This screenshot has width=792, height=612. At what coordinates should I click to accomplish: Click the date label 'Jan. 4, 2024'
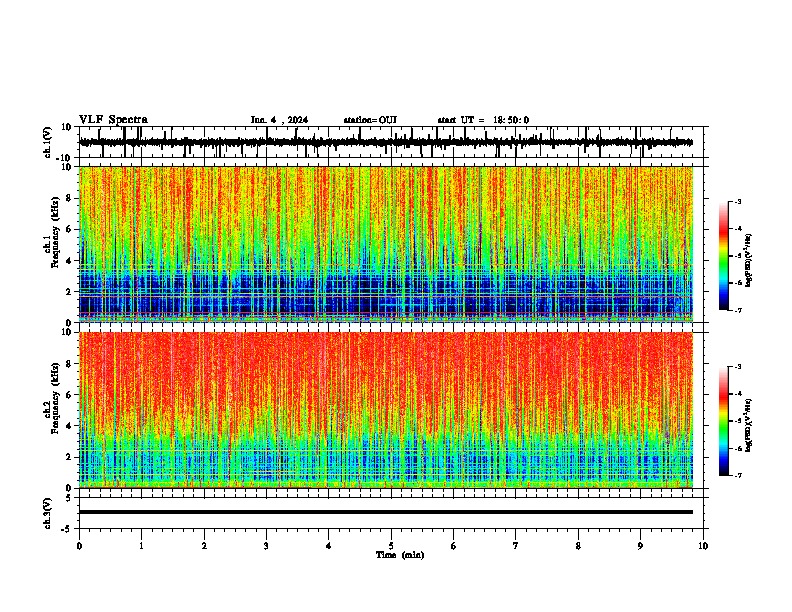tap(279, 120)
